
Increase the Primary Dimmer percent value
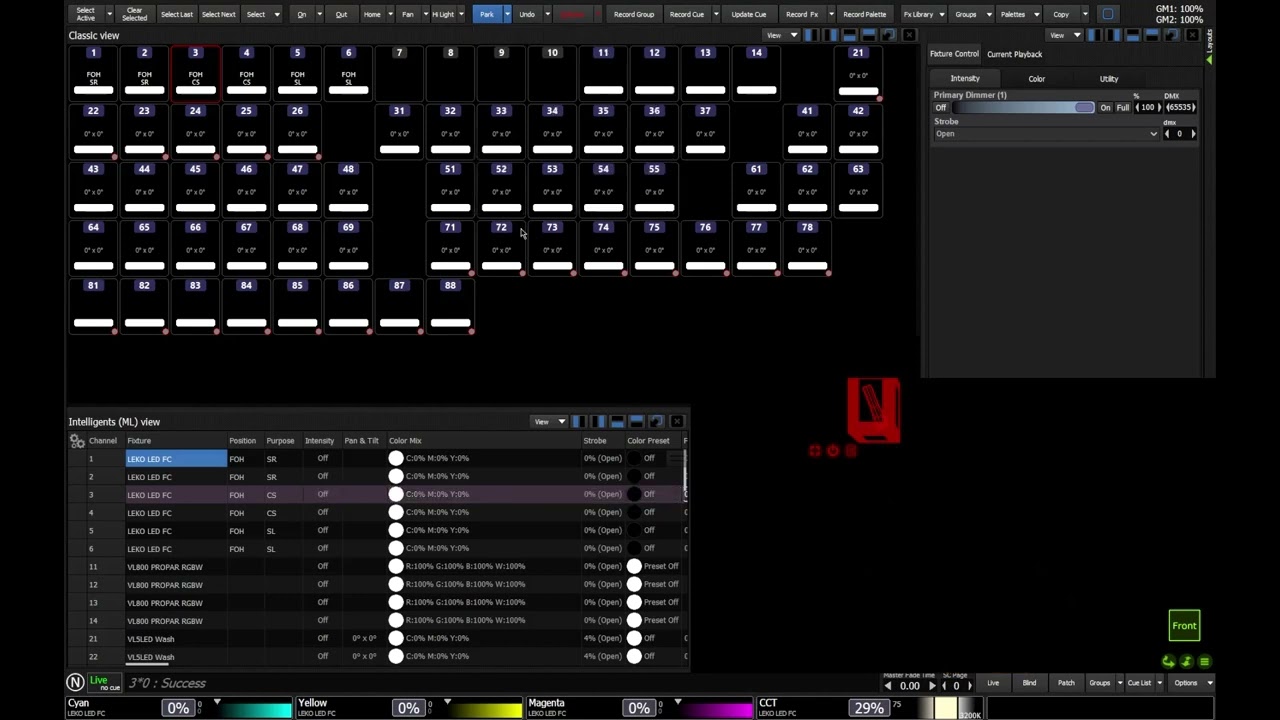(1159, 107)
